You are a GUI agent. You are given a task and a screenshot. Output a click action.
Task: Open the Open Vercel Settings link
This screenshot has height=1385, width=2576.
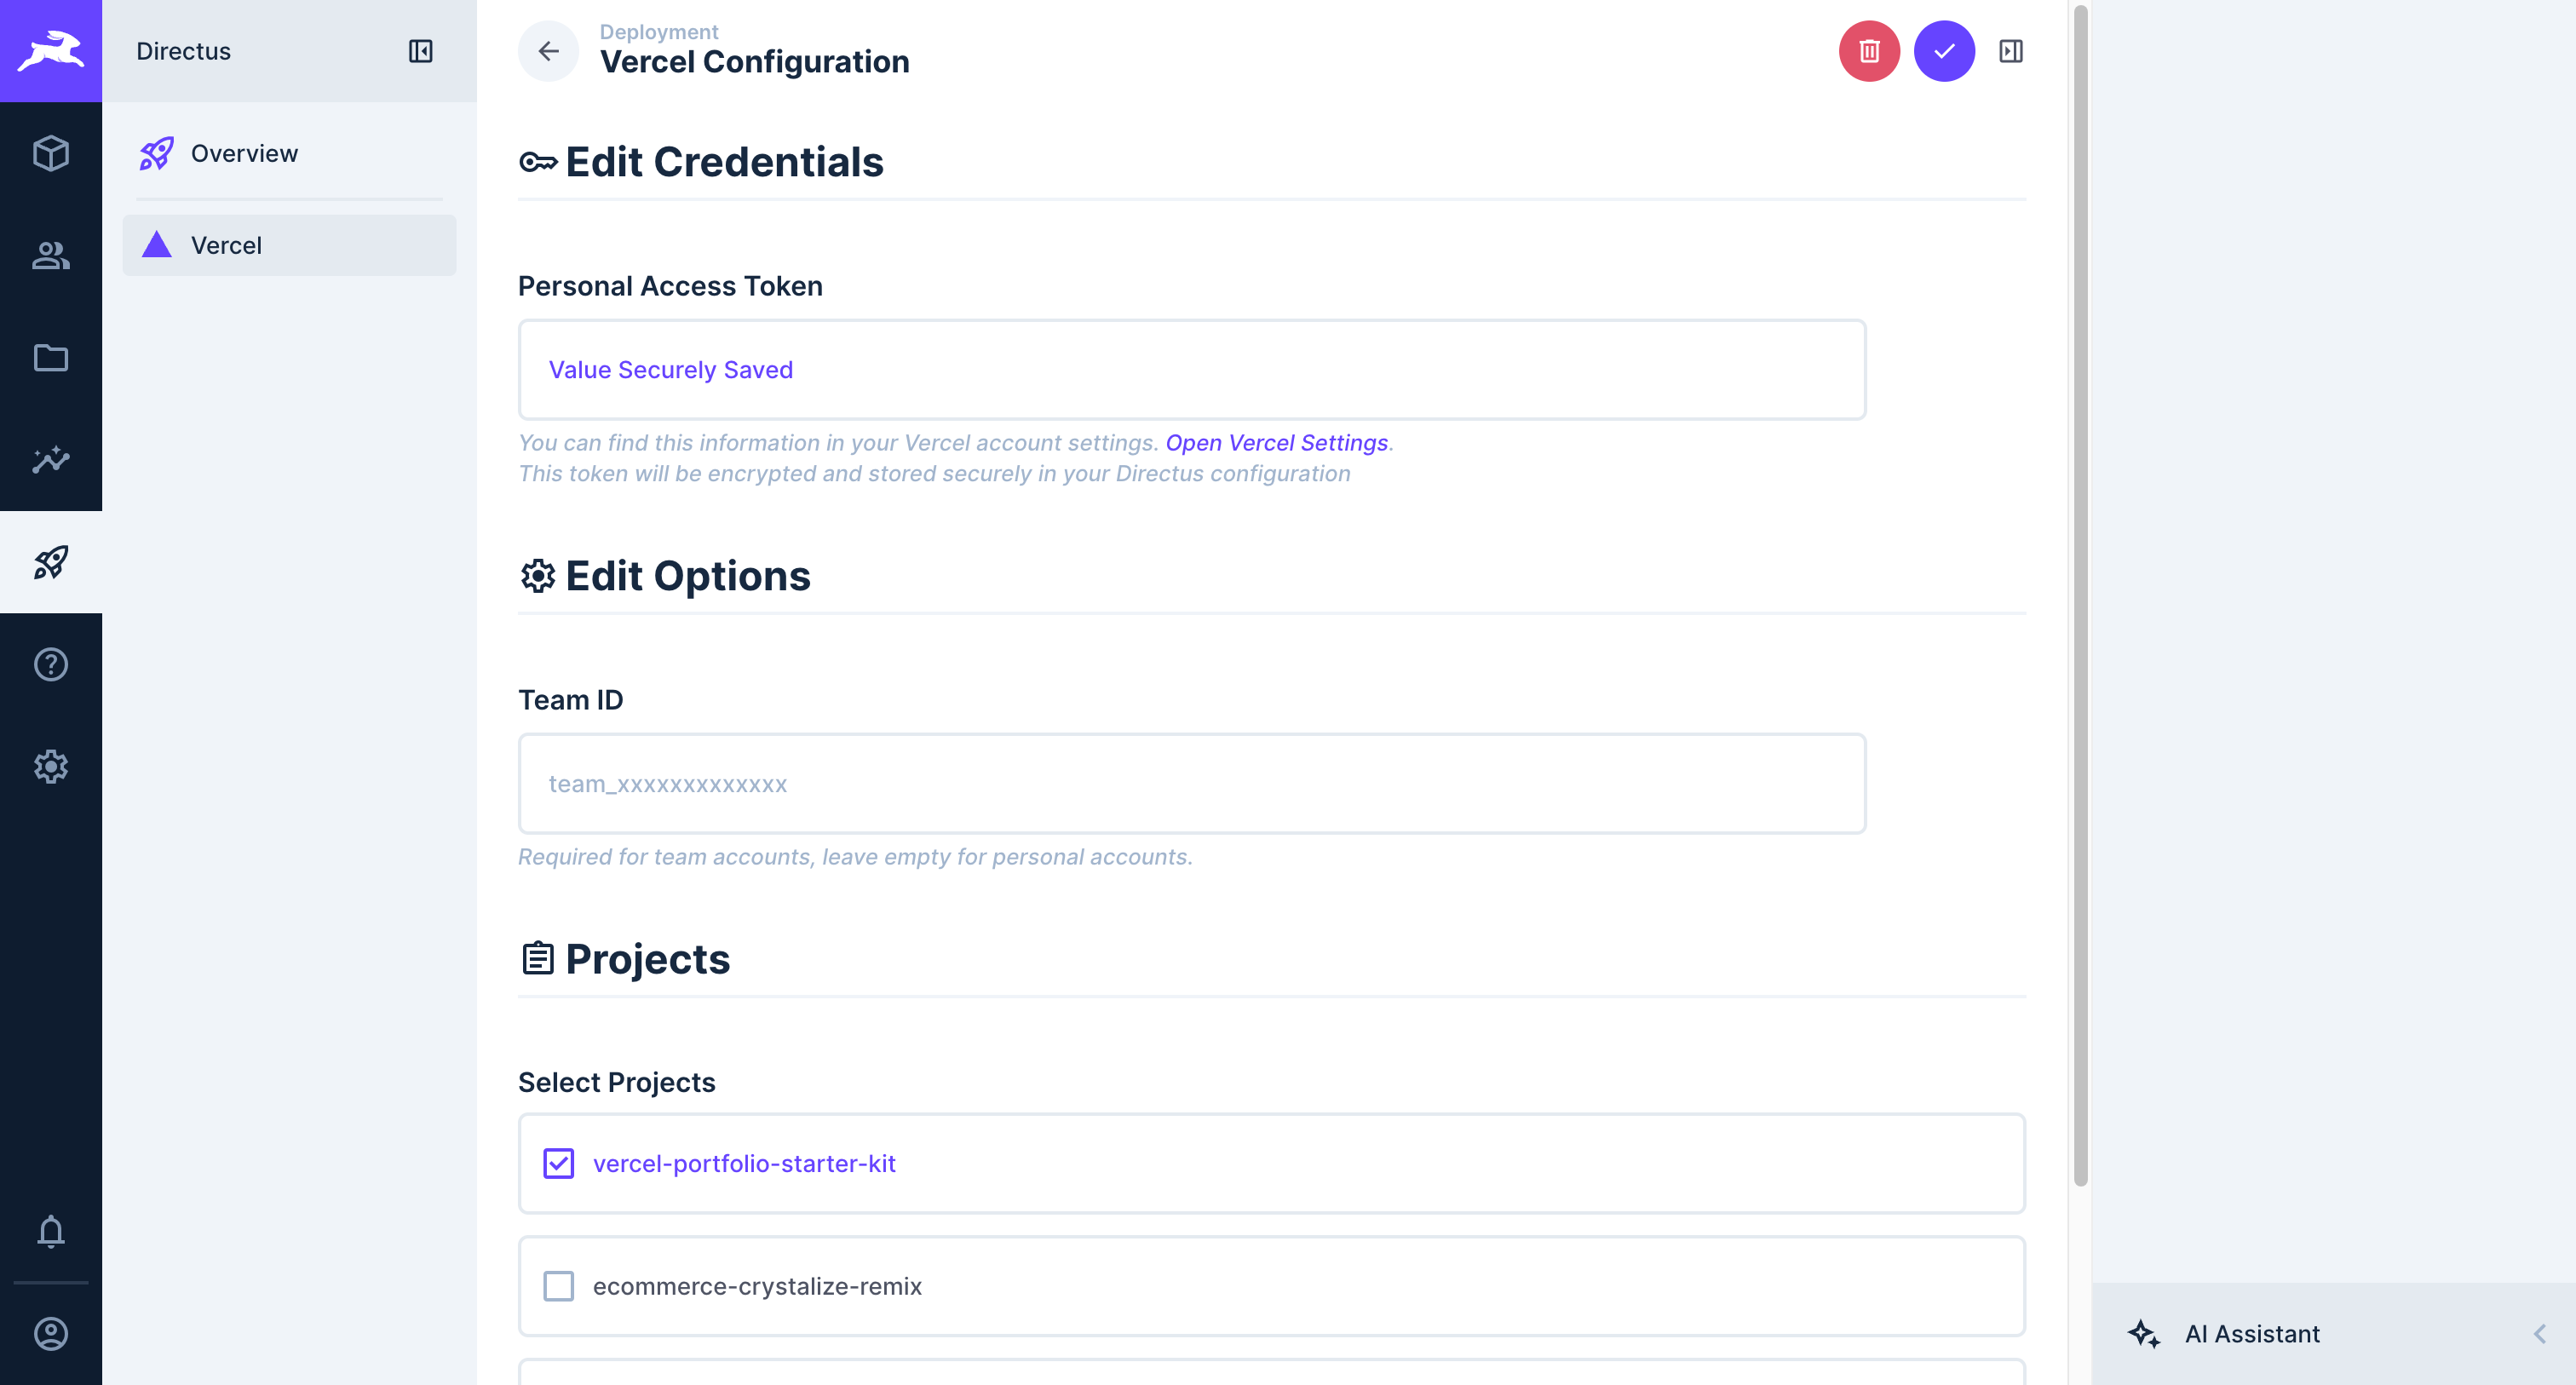(x=1277, y=442)
